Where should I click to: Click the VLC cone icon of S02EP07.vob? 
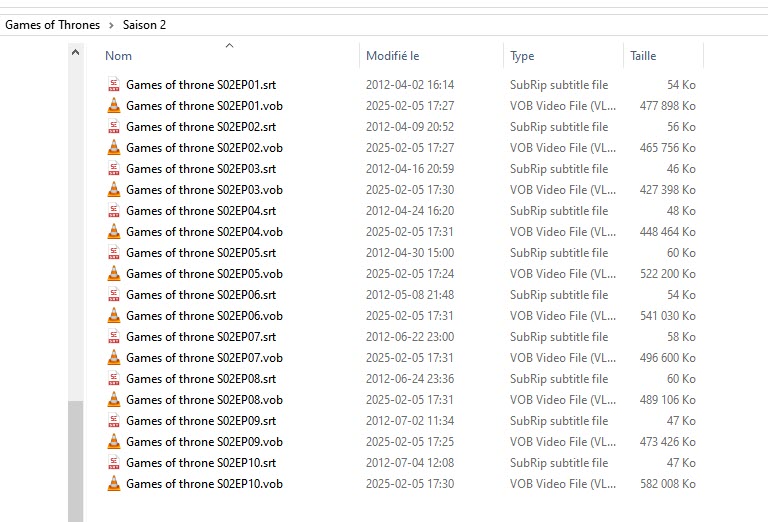point(114,358)
